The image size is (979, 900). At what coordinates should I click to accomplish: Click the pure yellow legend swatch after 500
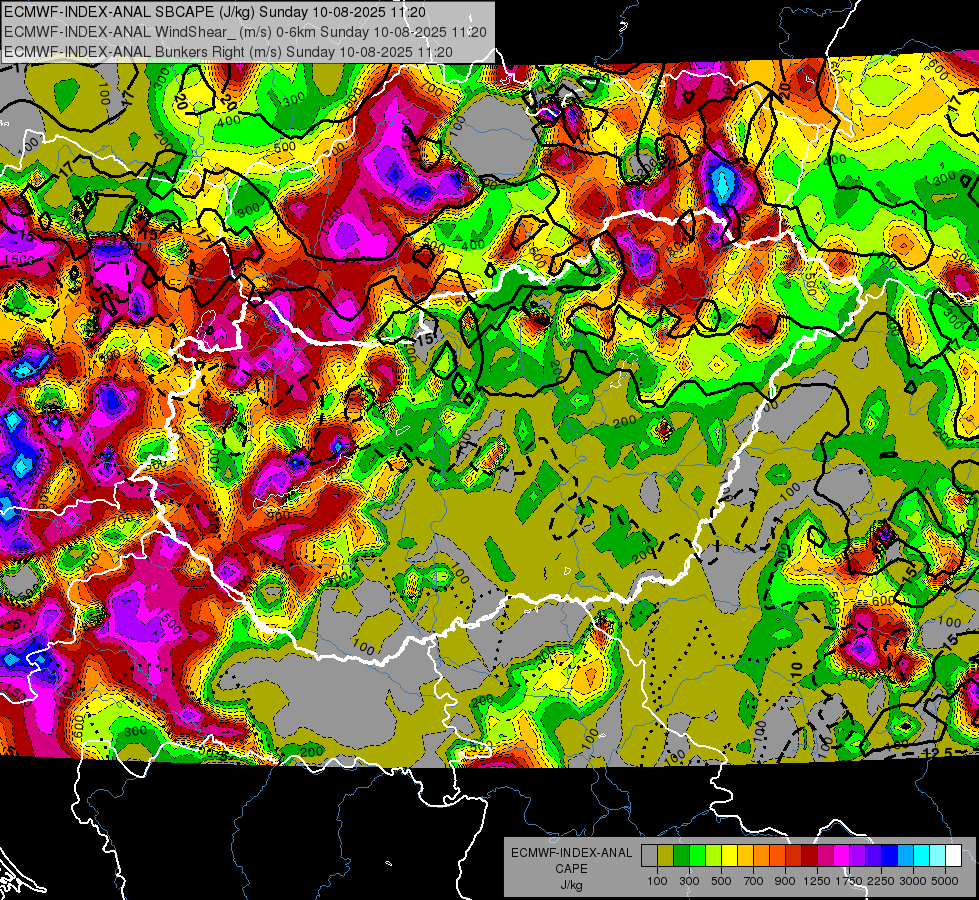click(x=729, y=856)
